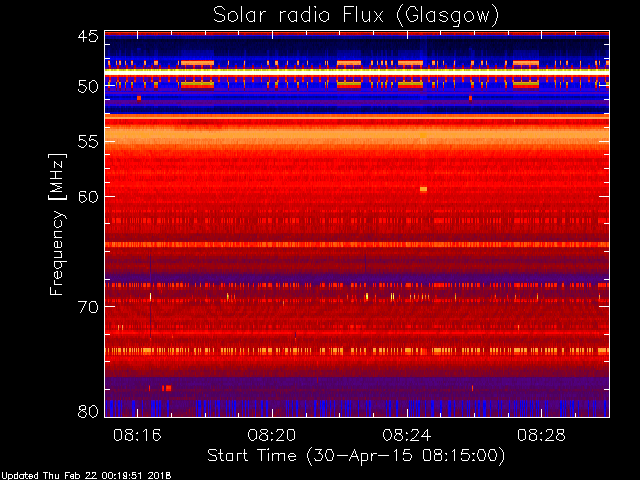Click the 'Updated Thu Feb 22 00:19:51 2018' timestamp
The height and width of the screenshot is (480, 640).
click(x=86, y=476)
